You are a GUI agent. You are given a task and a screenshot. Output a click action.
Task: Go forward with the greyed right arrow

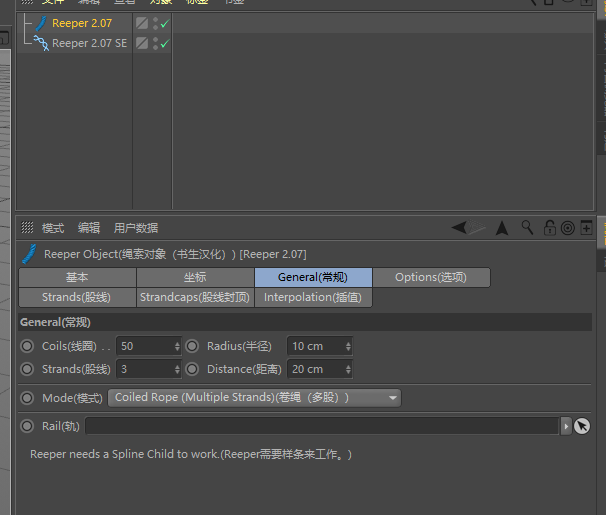point(477,227)
